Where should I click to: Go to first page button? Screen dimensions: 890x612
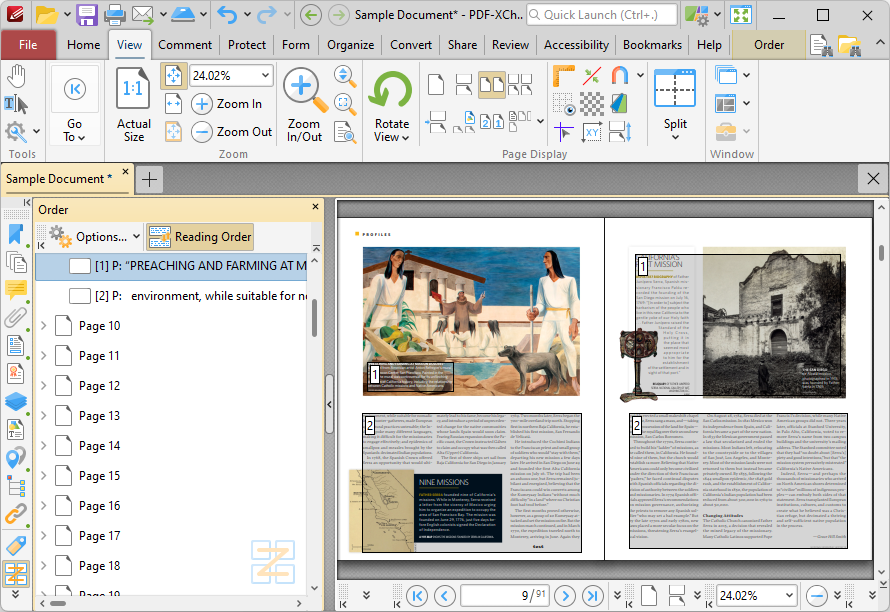point(417,596)
